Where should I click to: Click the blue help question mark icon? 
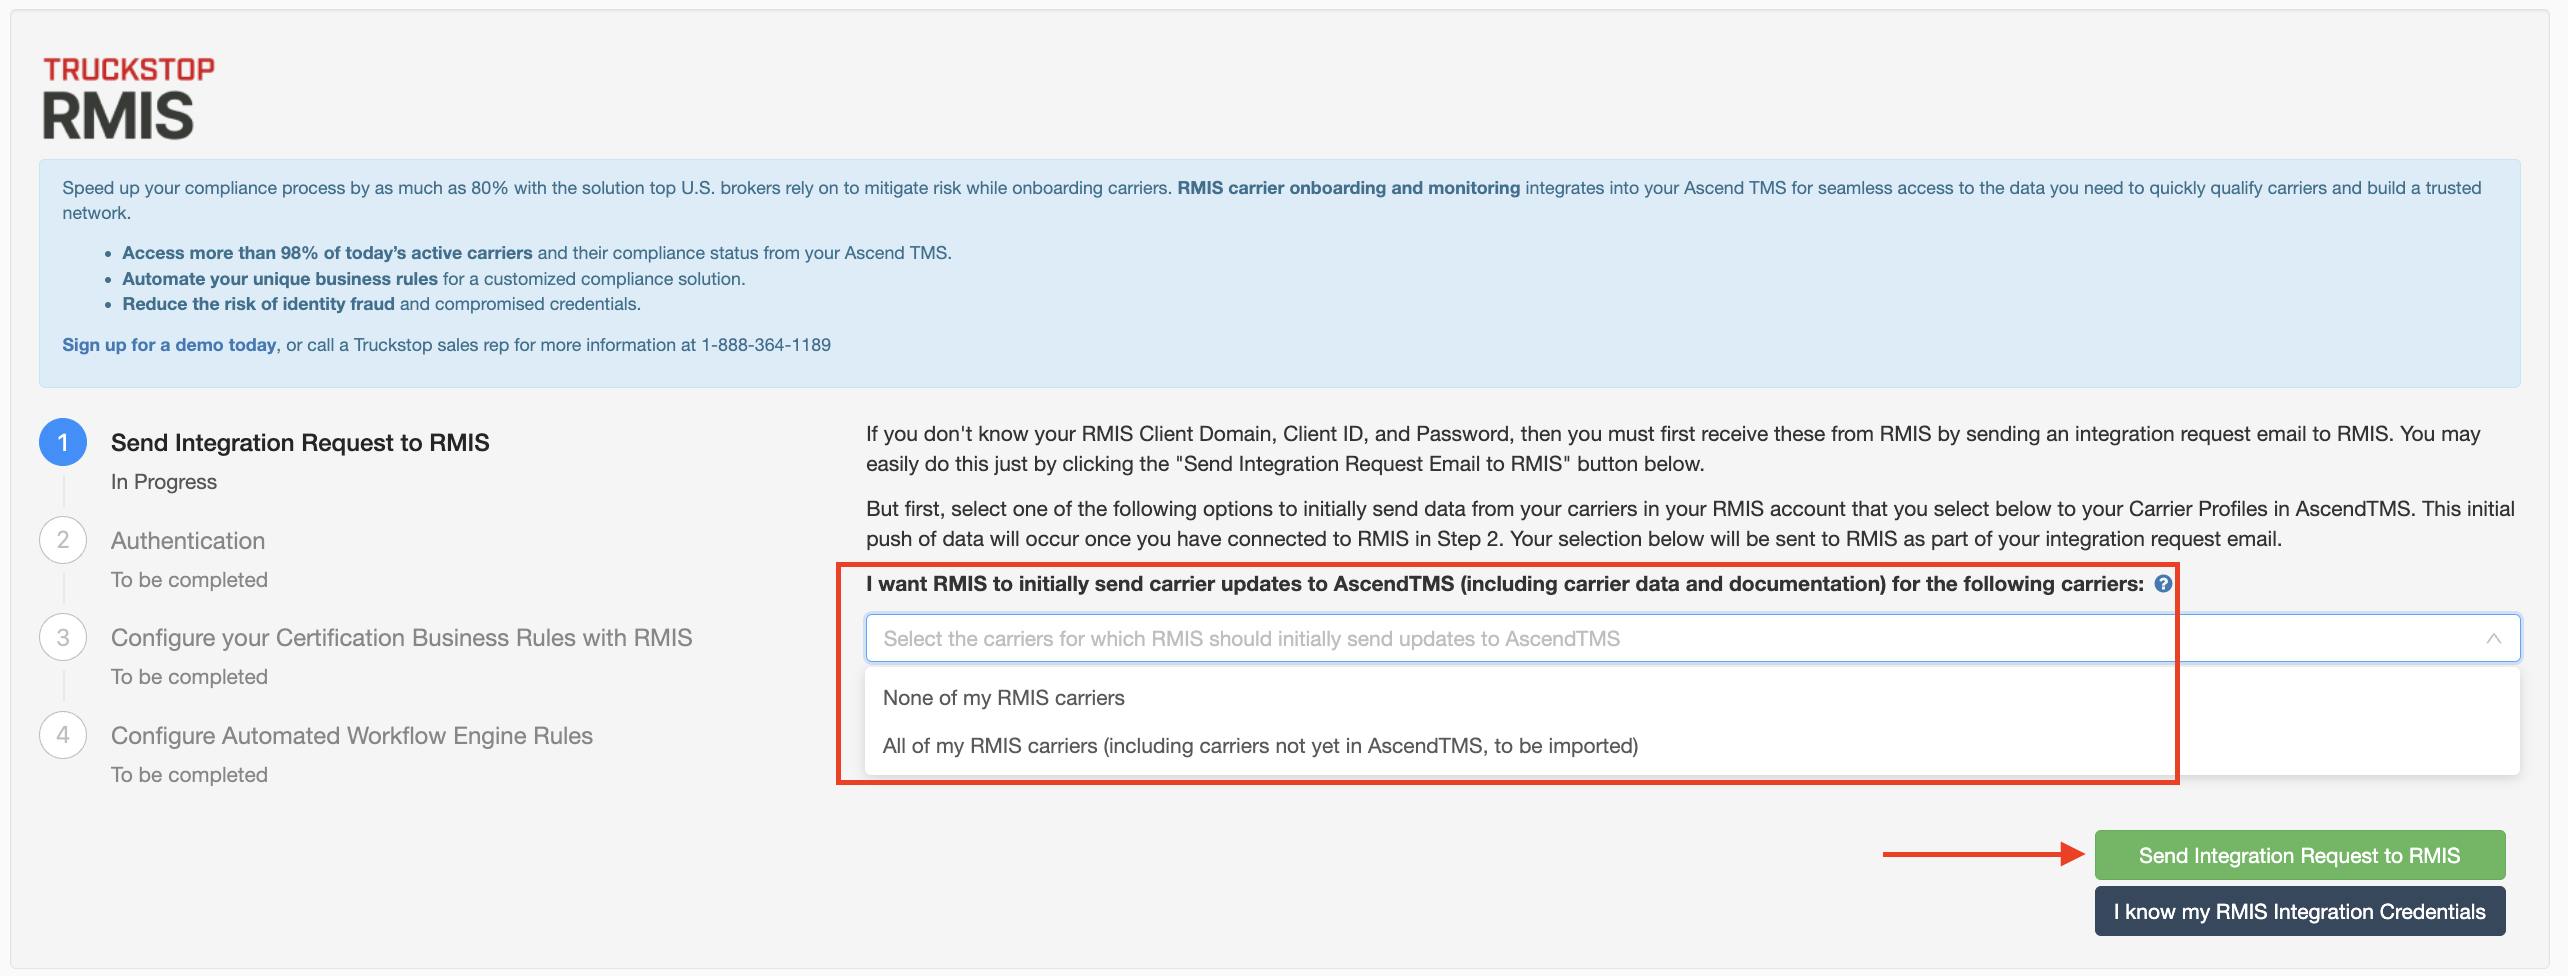[x=2163, y=584]
